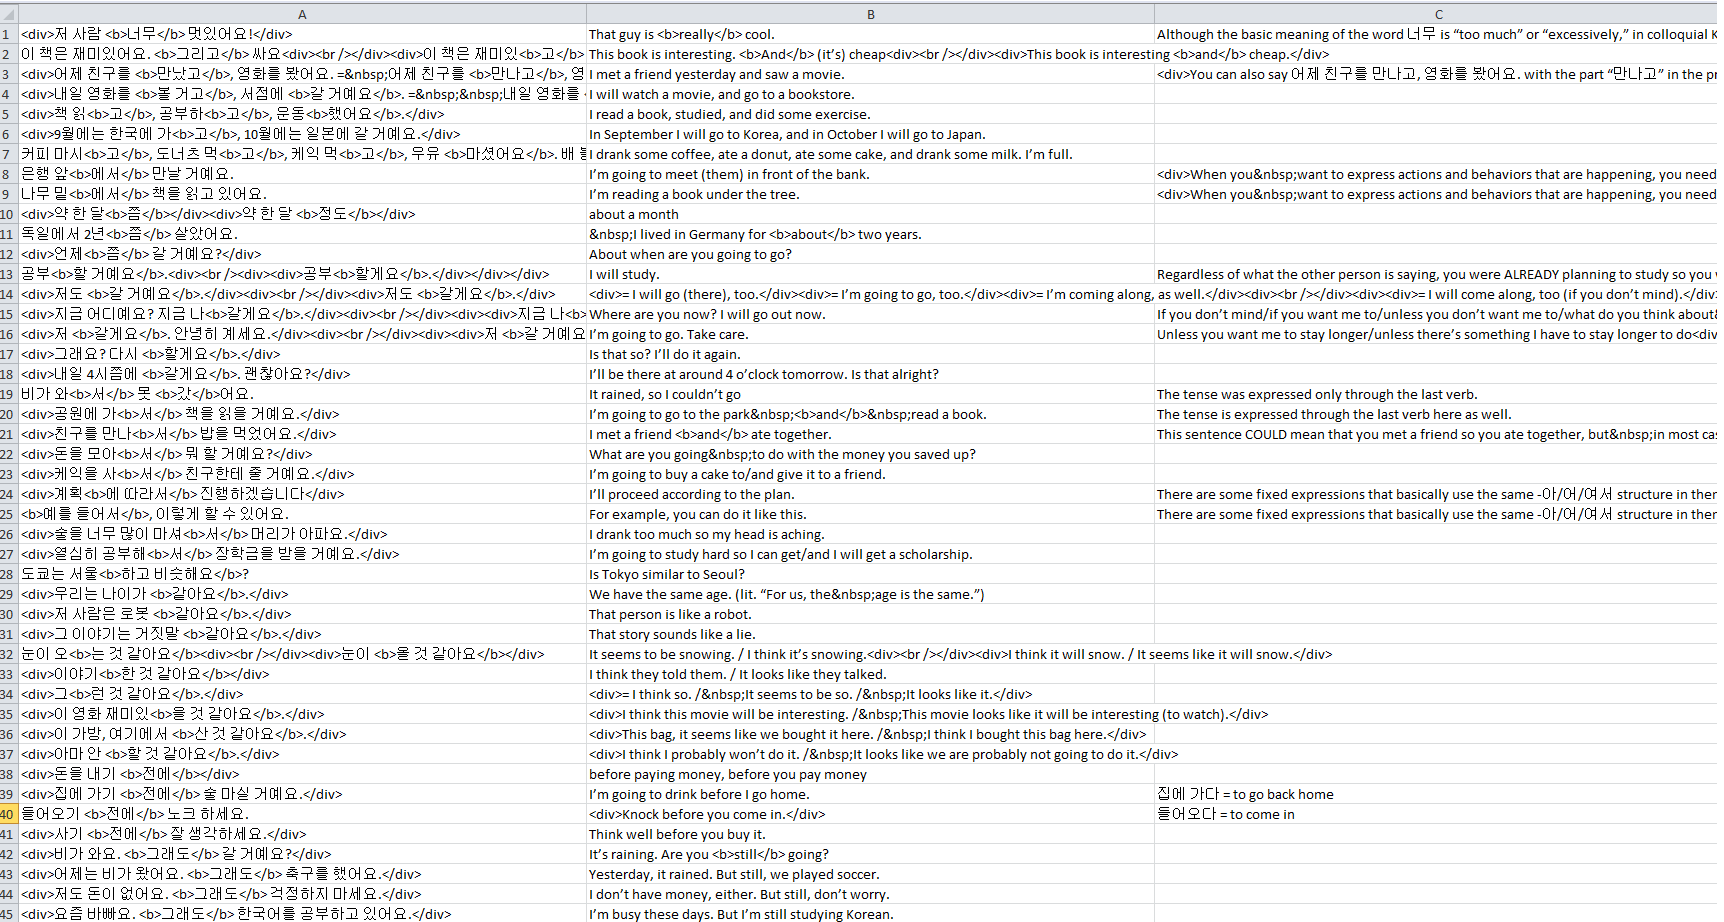Click cell 'That person is like a robot.'

[870, 614]
